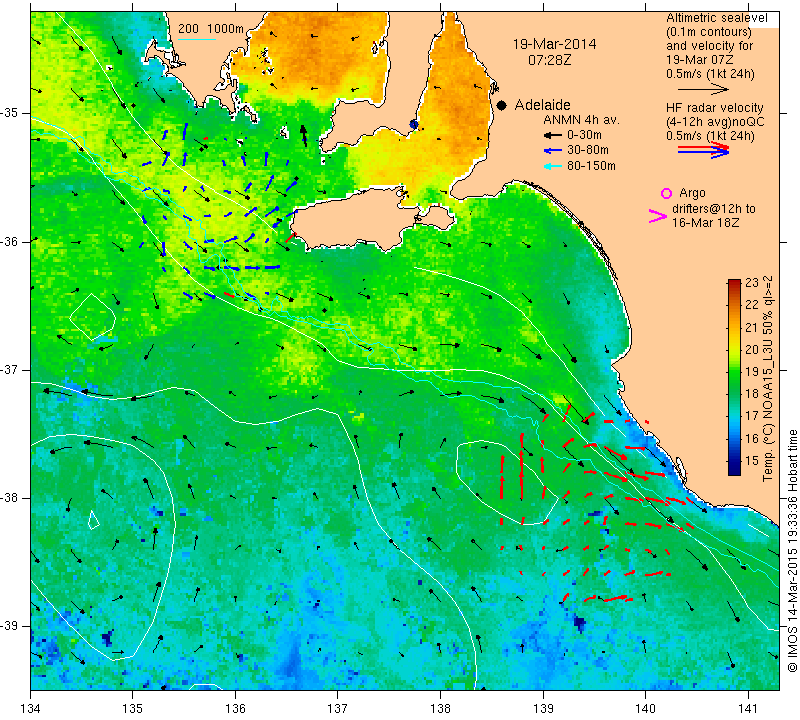This screenshot has width=800, height=720.
Task: Click the '30-80m' depth legend label
Action: click(x=587, y=151)
